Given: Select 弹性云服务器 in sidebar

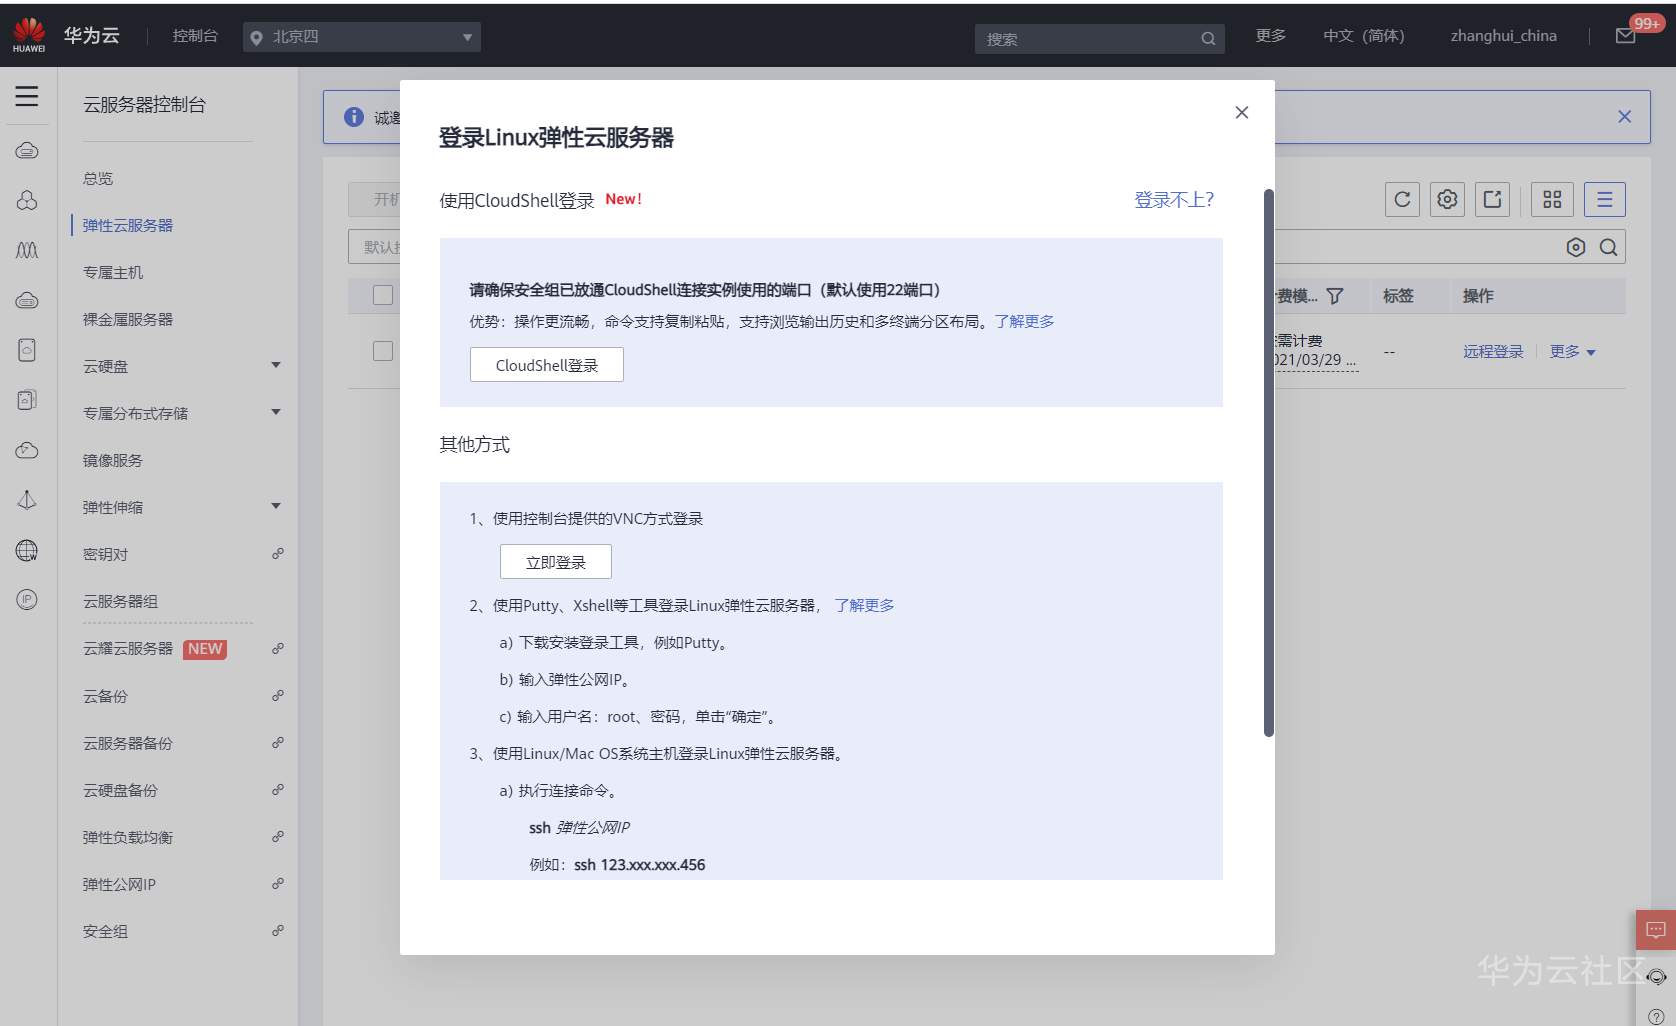Looking at the screenshot, I should tap(128, 226).
